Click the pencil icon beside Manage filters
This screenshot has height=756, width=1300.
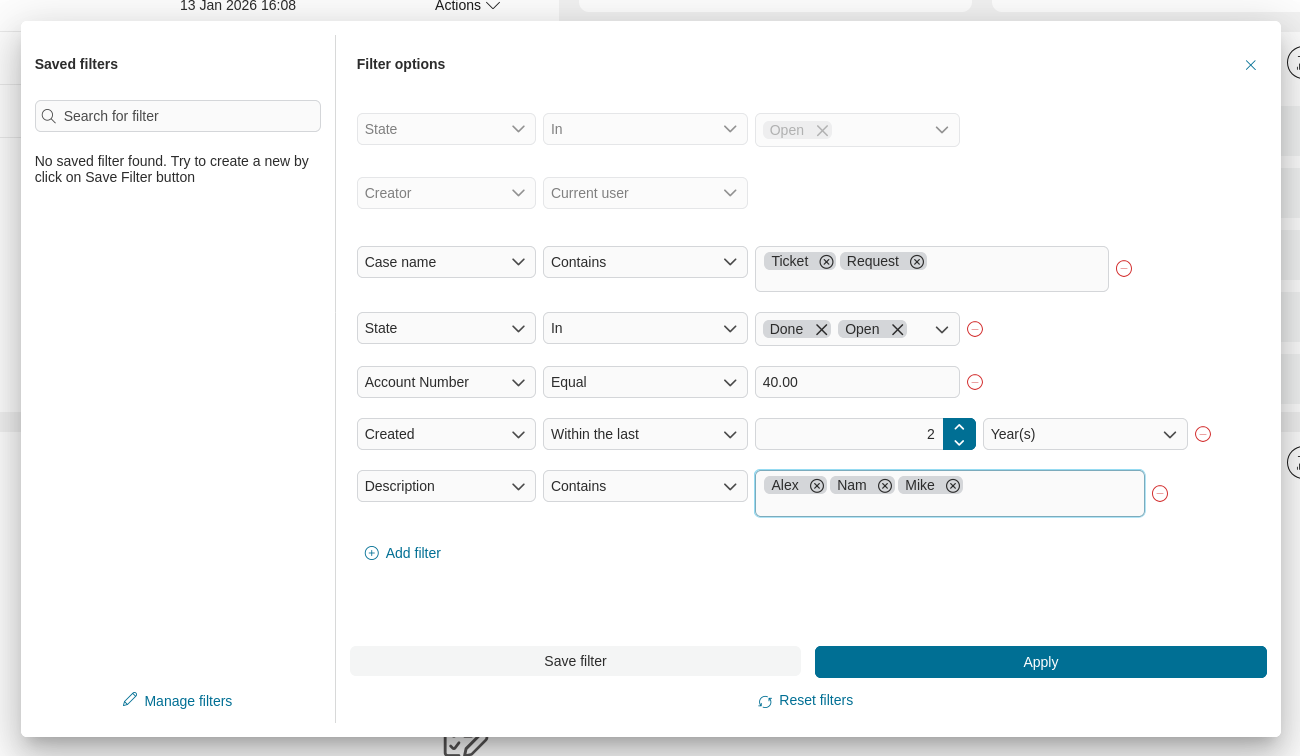(129, 700)
